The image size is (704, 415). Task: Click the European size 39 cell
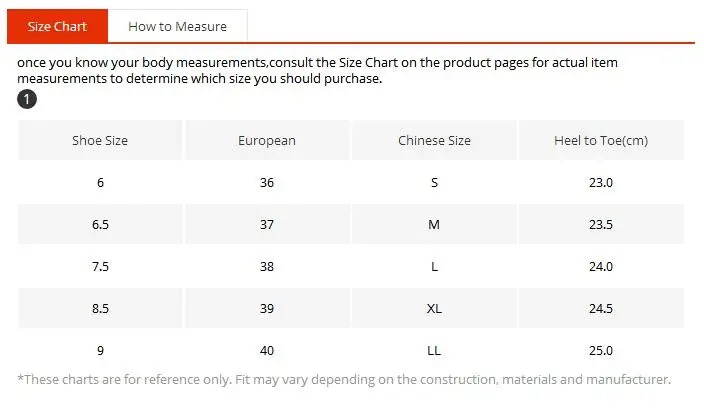pyautogui.click(x=267, y=308)
